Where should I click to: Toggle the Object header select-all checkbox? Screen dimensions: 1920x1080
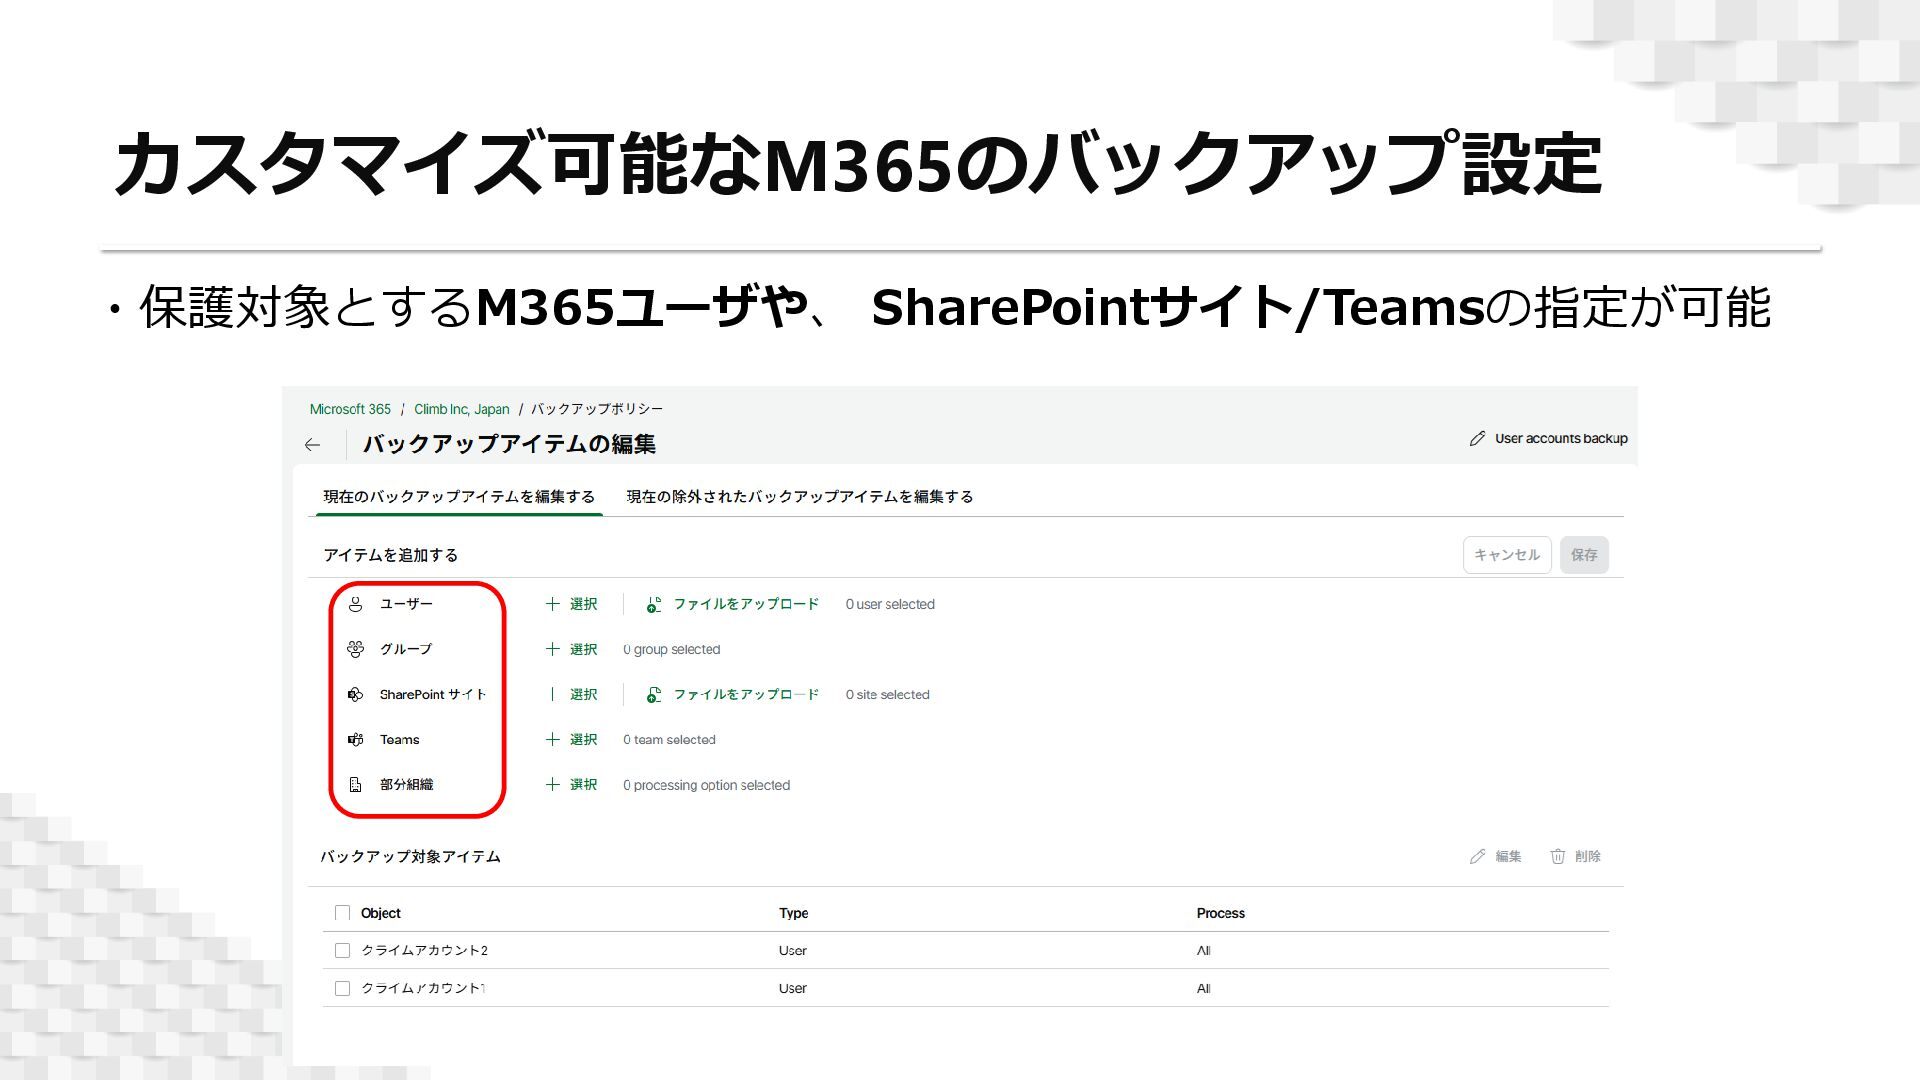(342, 913)
